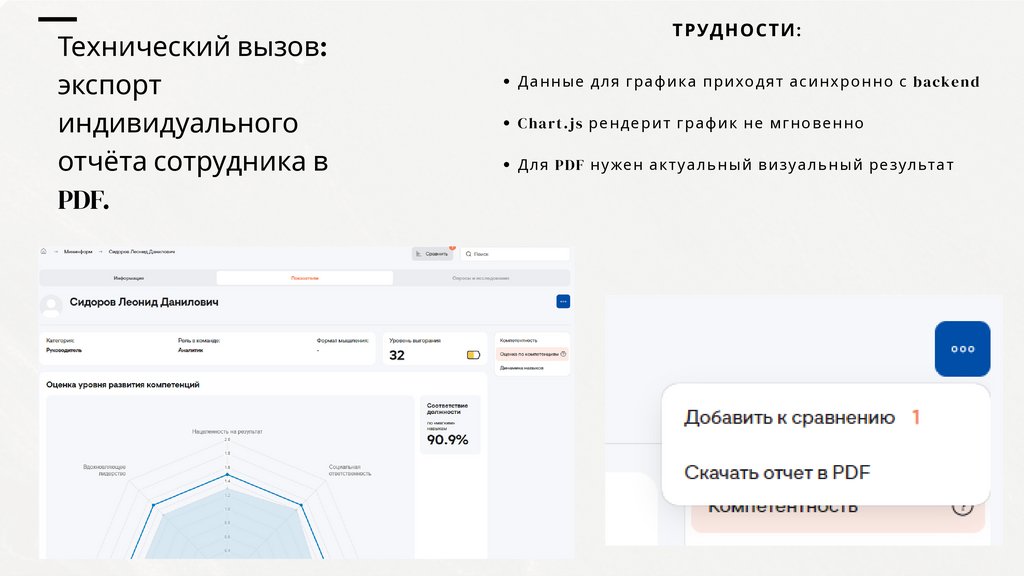Choose Добавить к сравнению in the popup

pos(790,417)
